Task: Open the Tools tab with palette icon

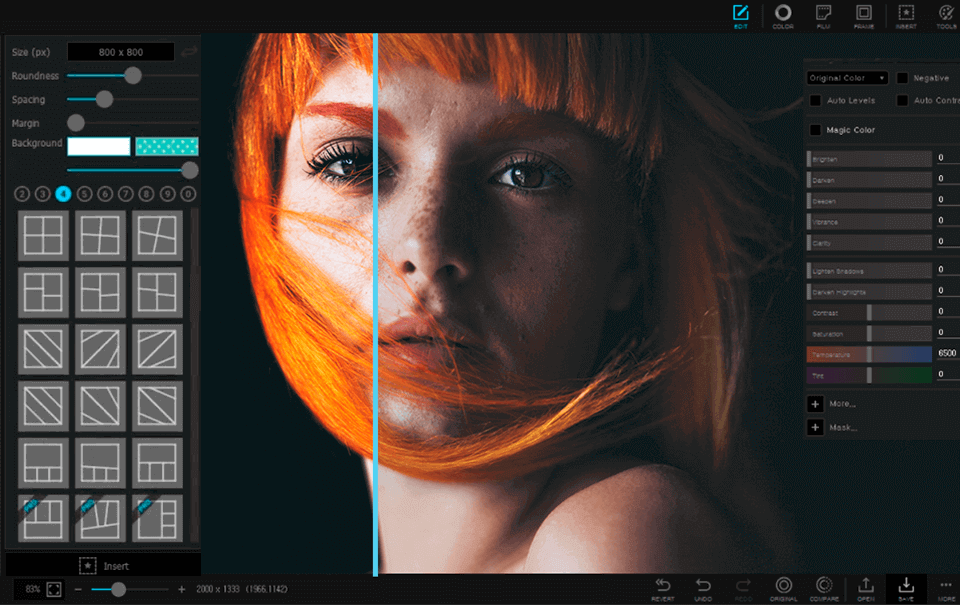Action: click(947, 16)
